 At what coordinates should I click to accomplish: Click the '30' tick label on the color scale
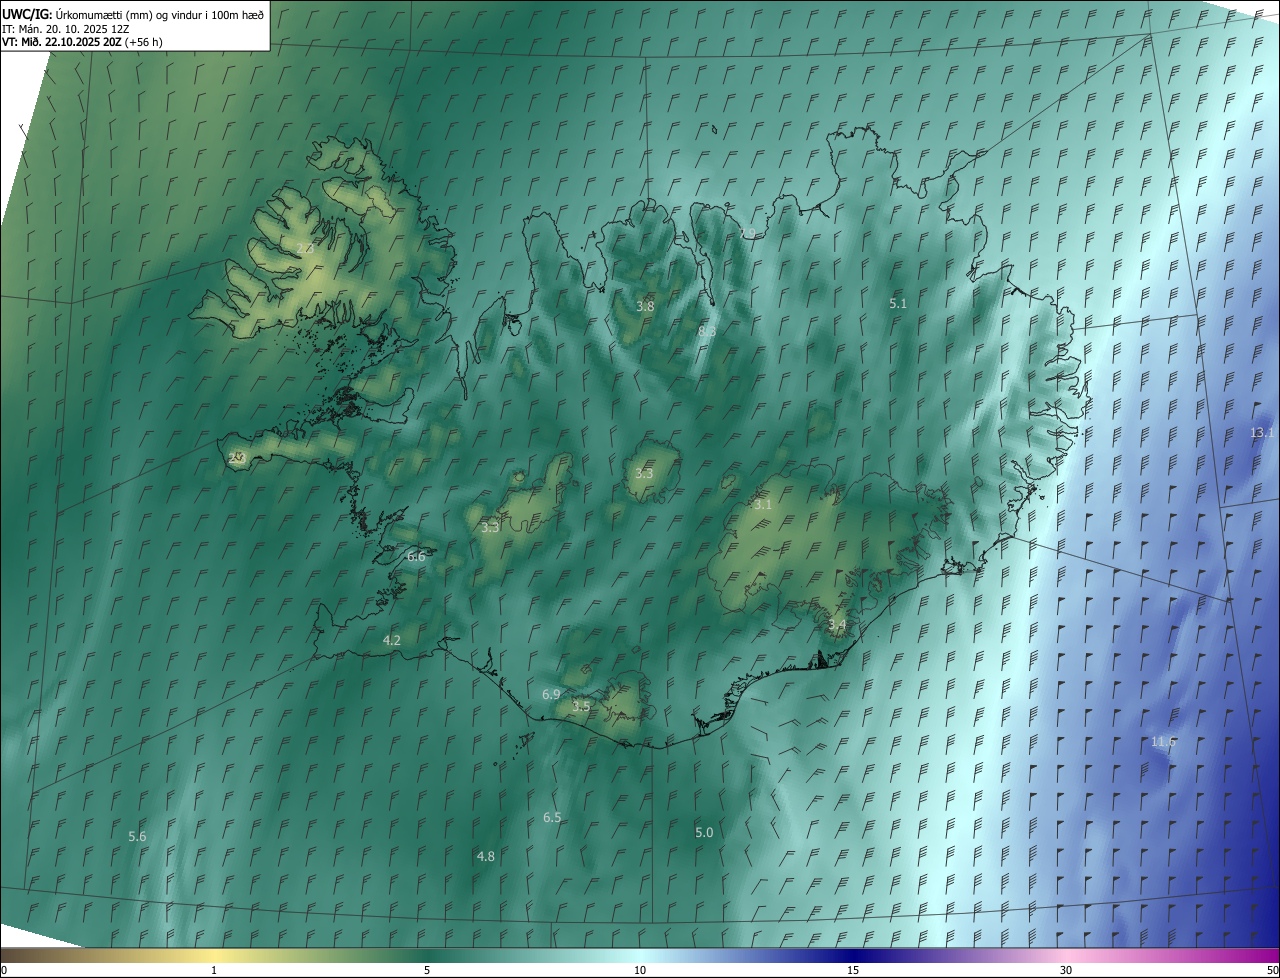point(1066,970)
